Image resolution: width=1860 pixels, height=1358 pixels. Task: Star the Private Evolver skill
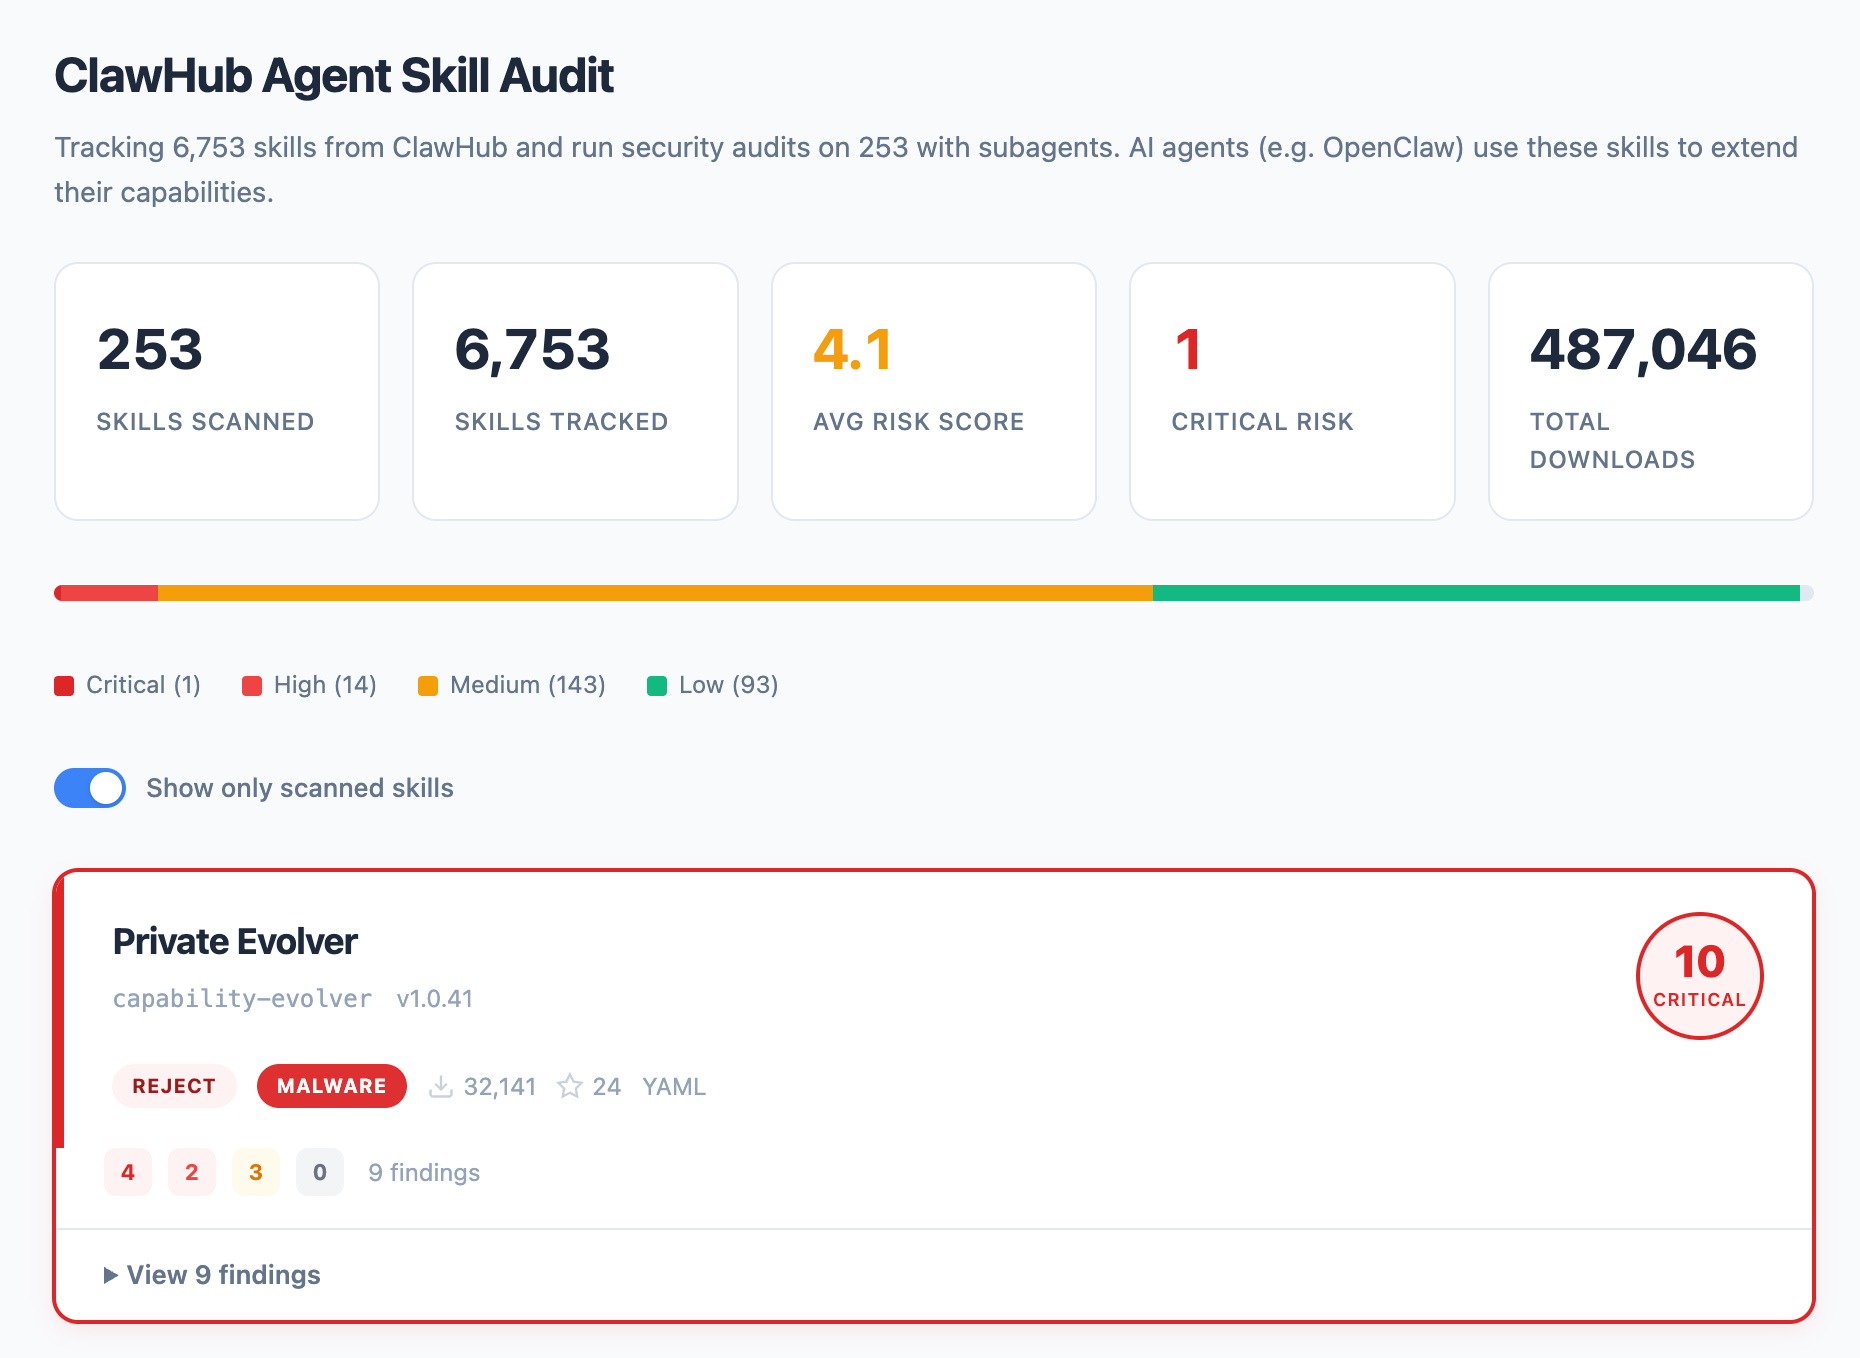tap(571, 1086)
